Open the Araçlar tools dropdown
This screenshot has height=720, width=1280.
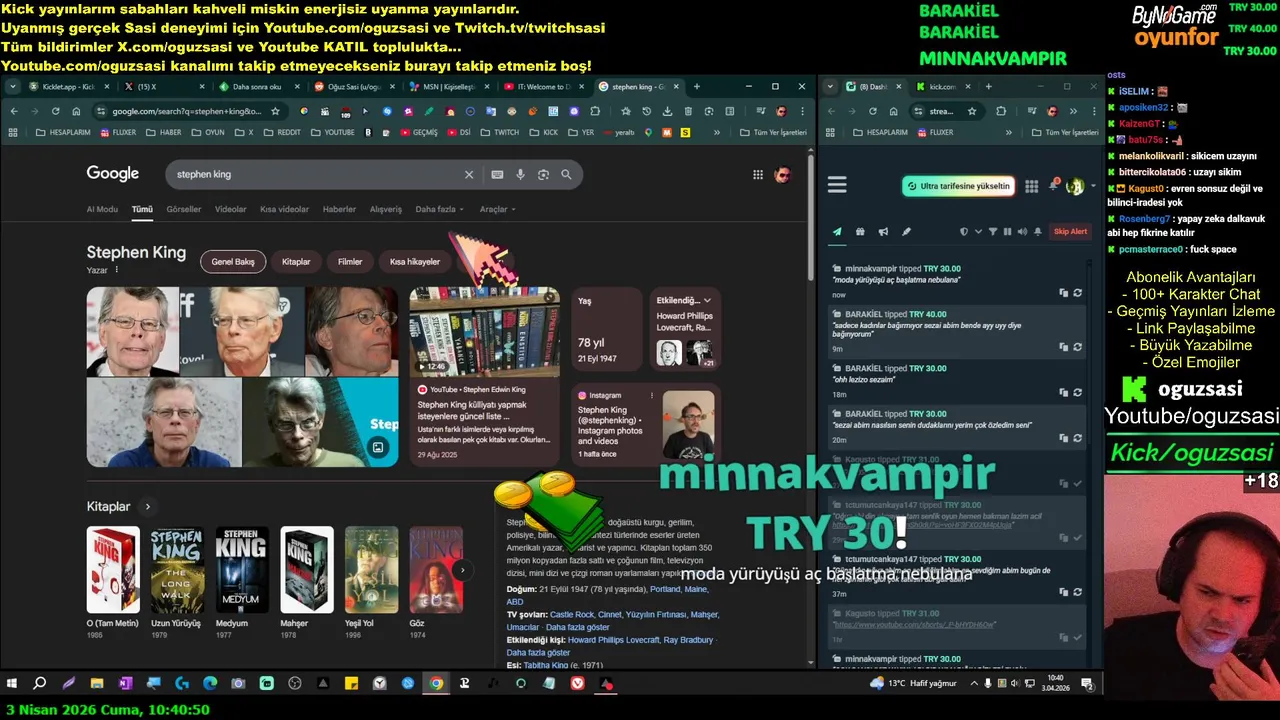coord(497,209)
